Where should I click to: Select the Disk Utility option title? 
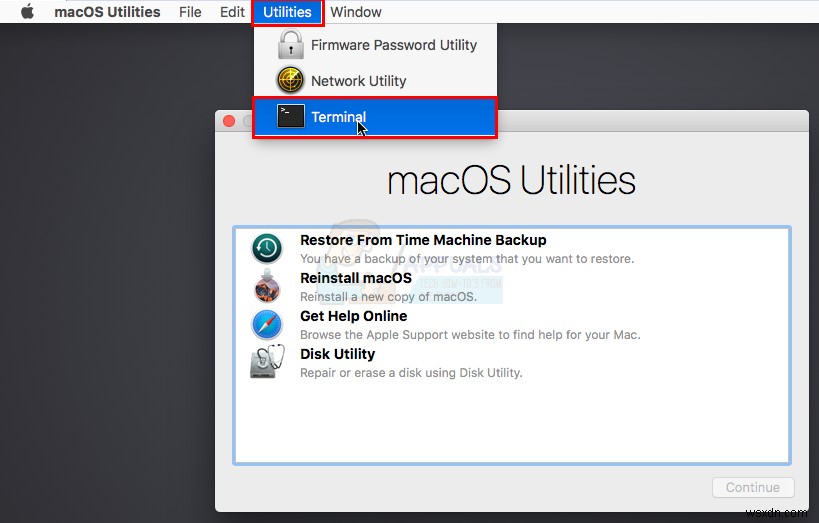pyautogui.click(x=337, y=354)
